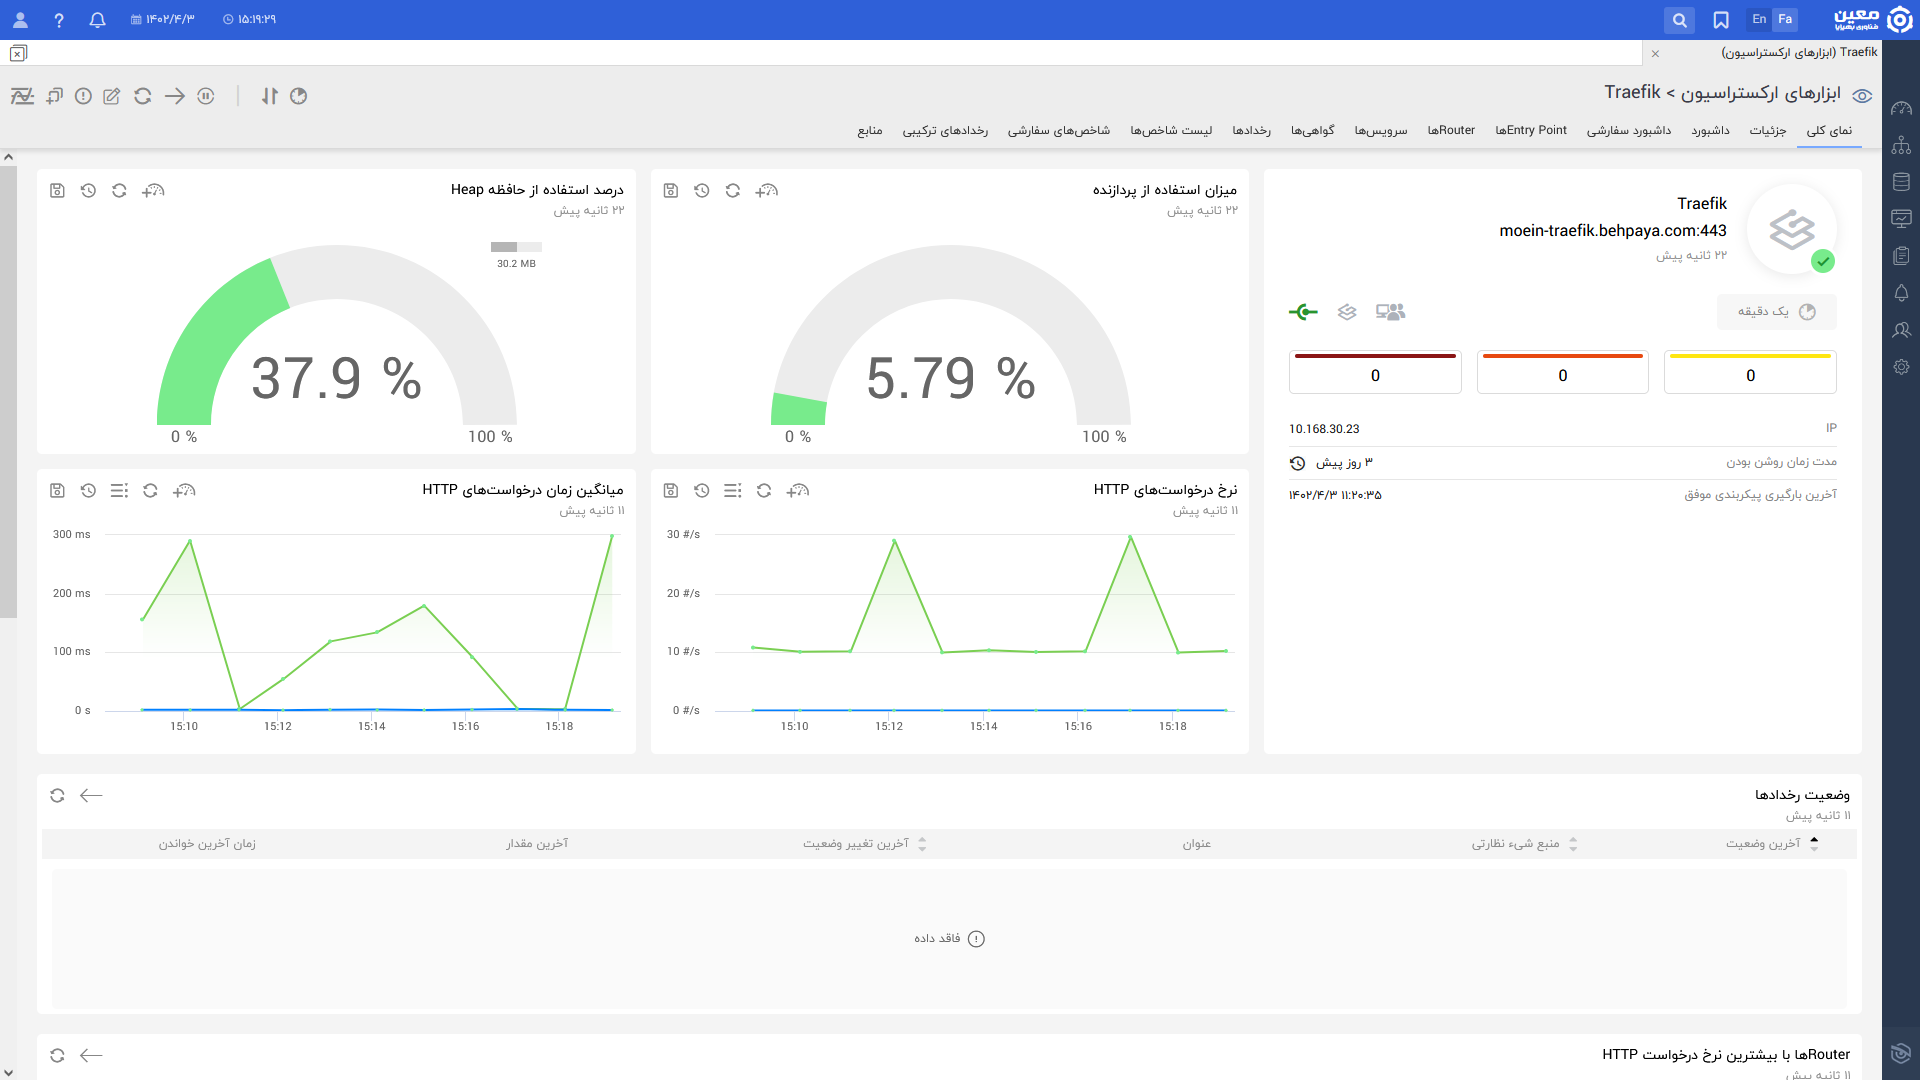Click the right arrow toolbar icon

point(175,96)
